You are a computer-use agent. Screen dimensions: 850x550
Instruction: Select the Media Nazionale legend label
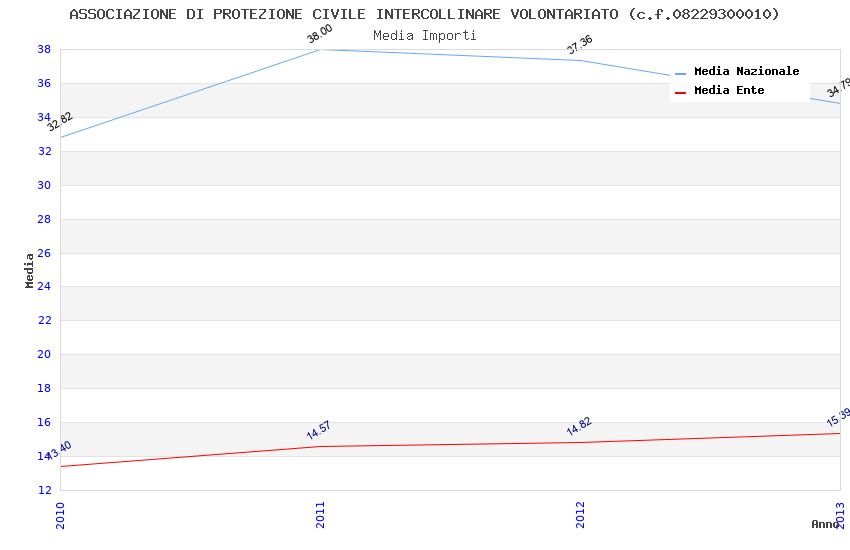(746, 72)
